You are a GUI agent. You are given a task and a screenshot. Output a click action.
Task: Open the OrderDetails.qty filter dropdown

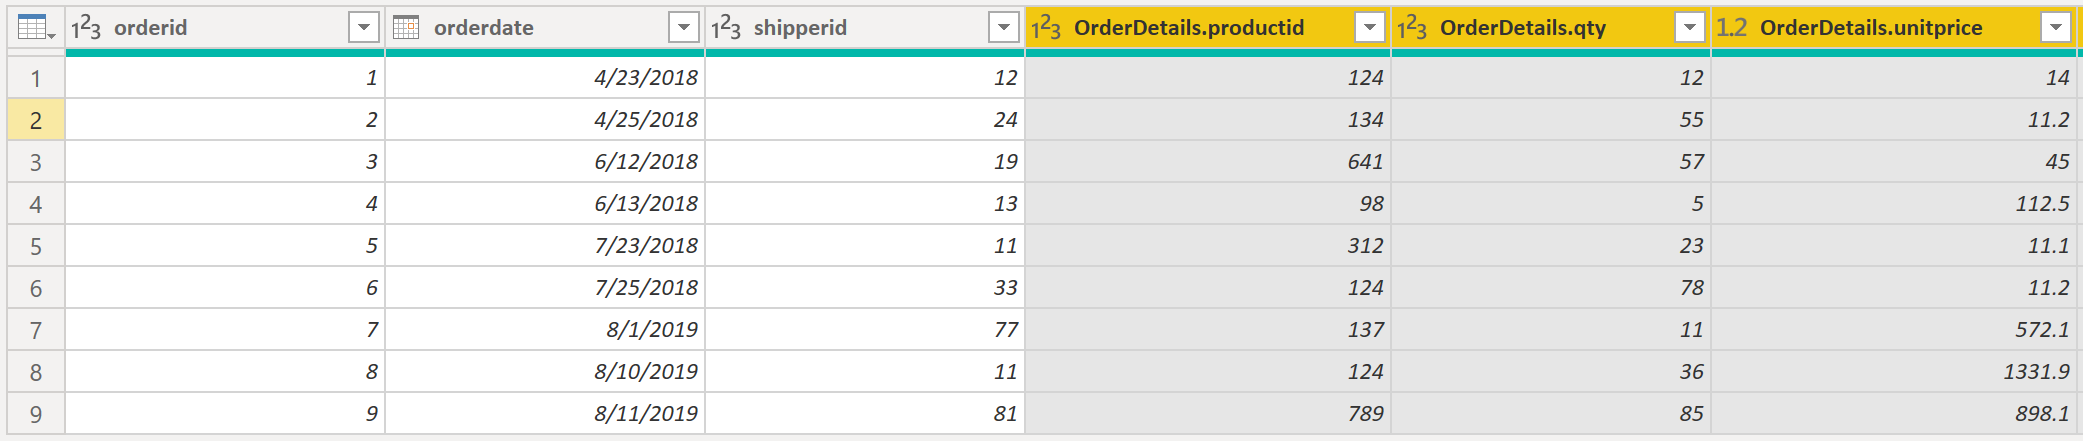coord(1689,28)
